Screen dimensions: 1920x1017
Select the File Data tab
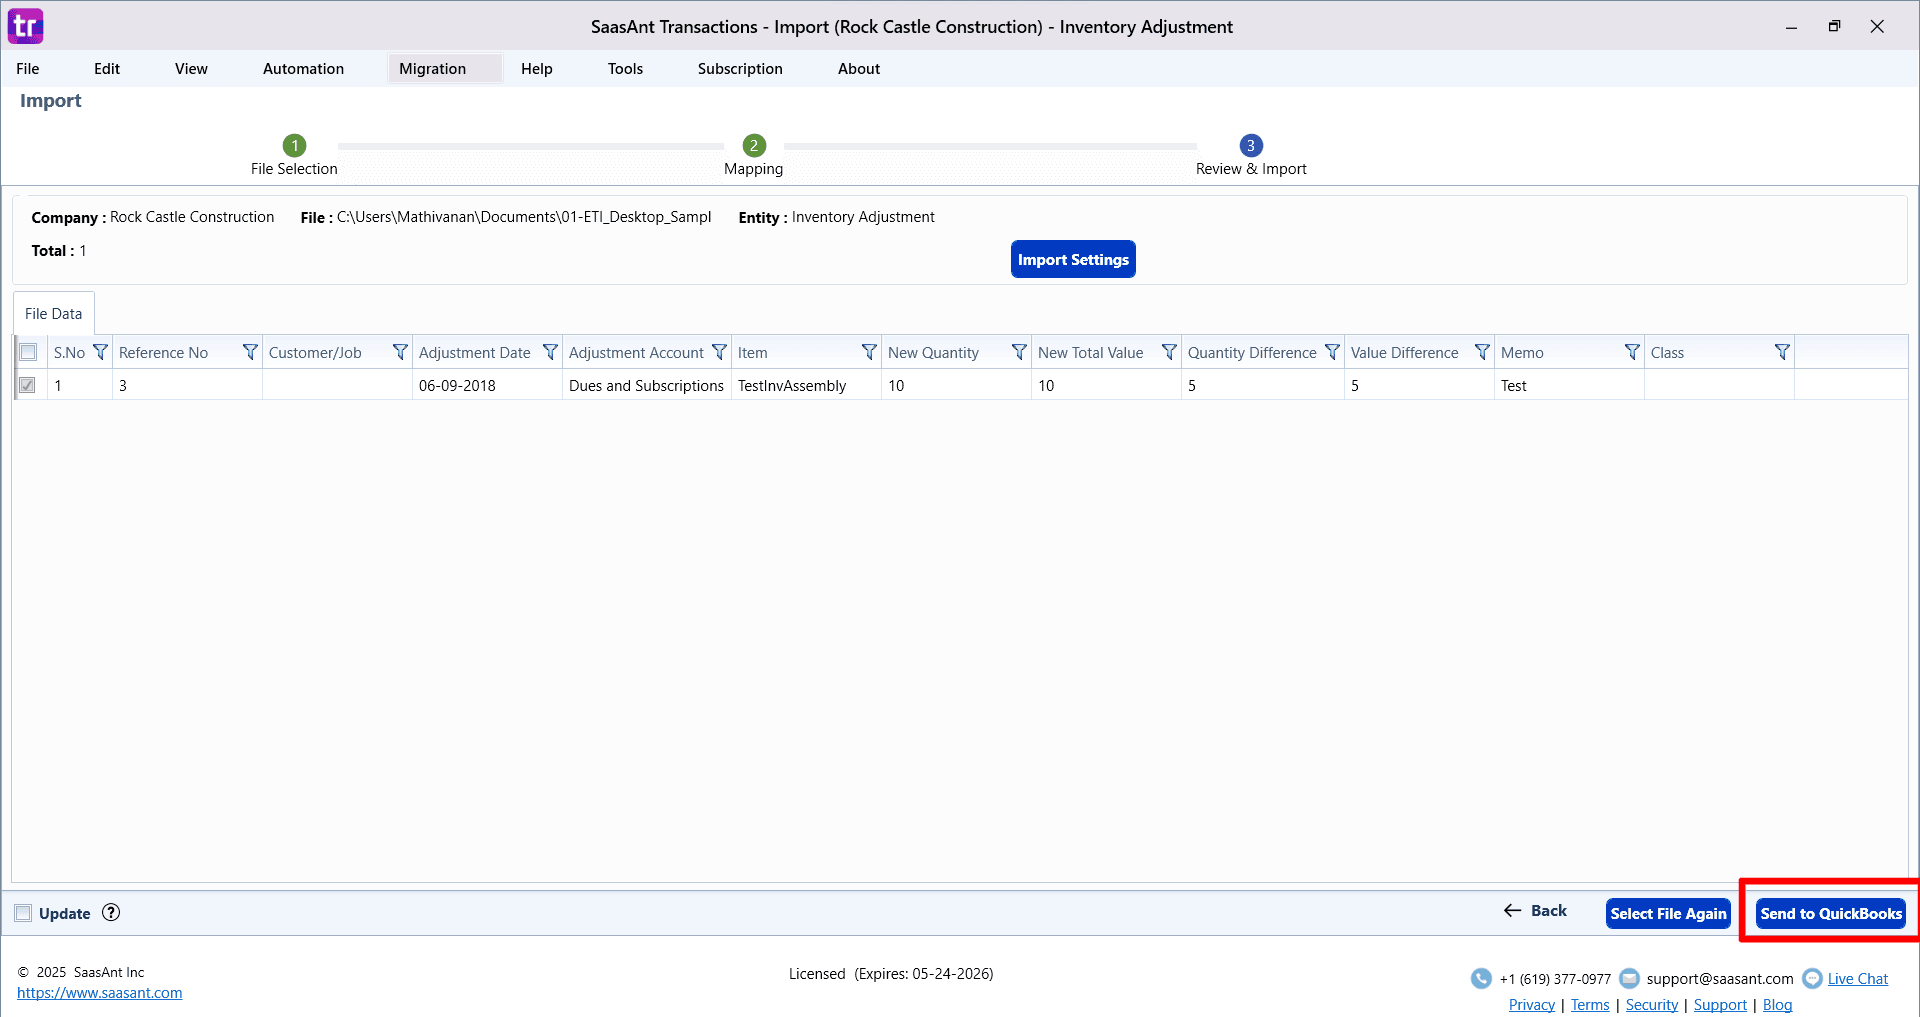click(54, 313)
